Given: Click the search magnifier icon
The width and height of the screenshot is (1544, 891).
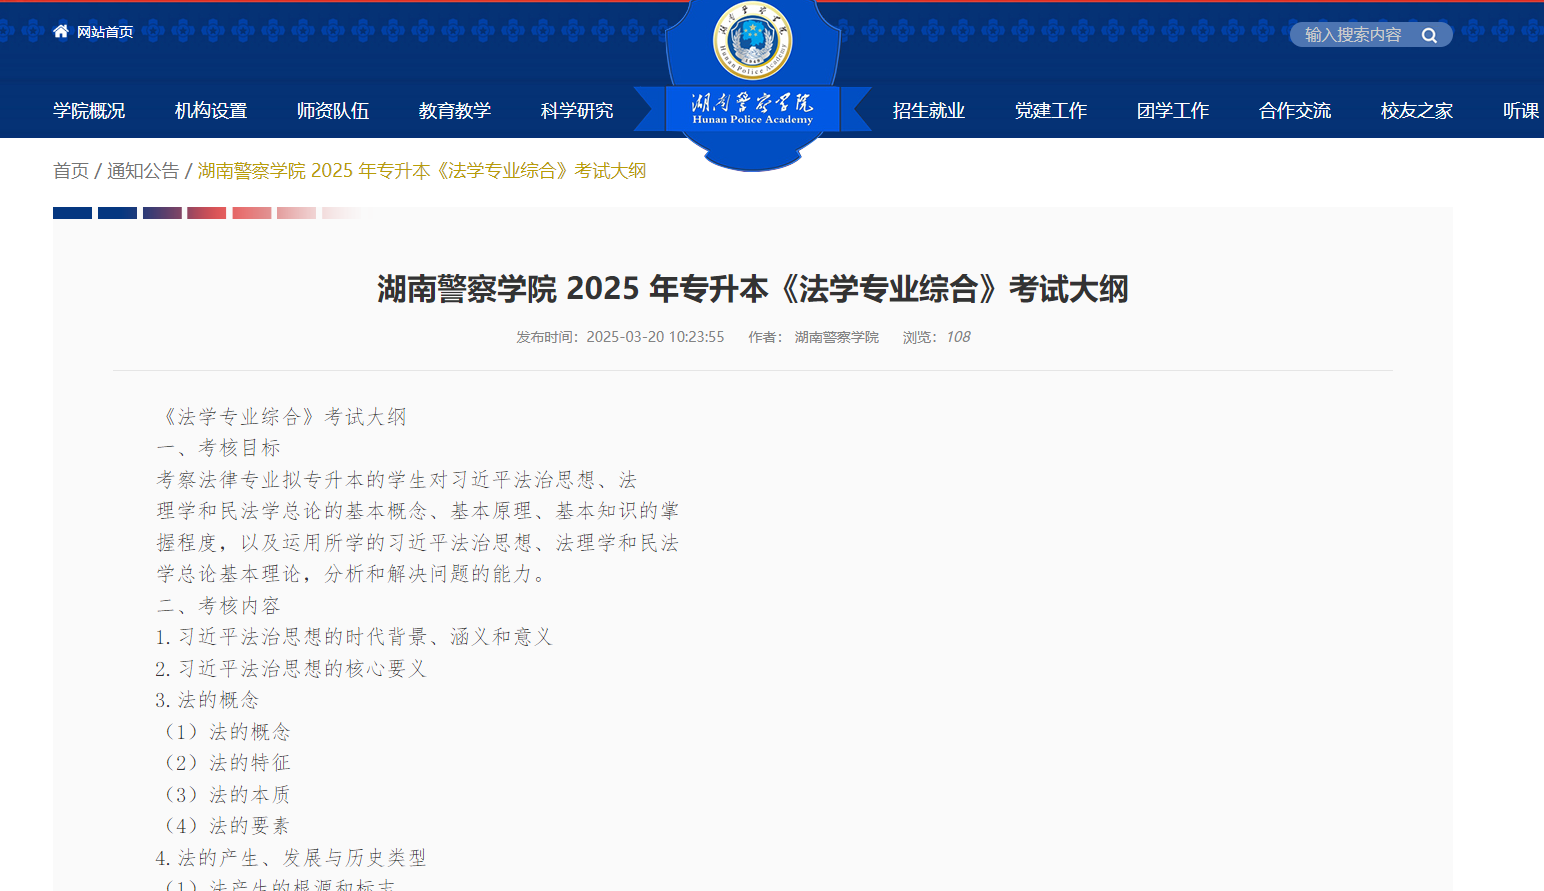Looking at the screenshot, I should pyautogui.click(x=1429, y=35).
